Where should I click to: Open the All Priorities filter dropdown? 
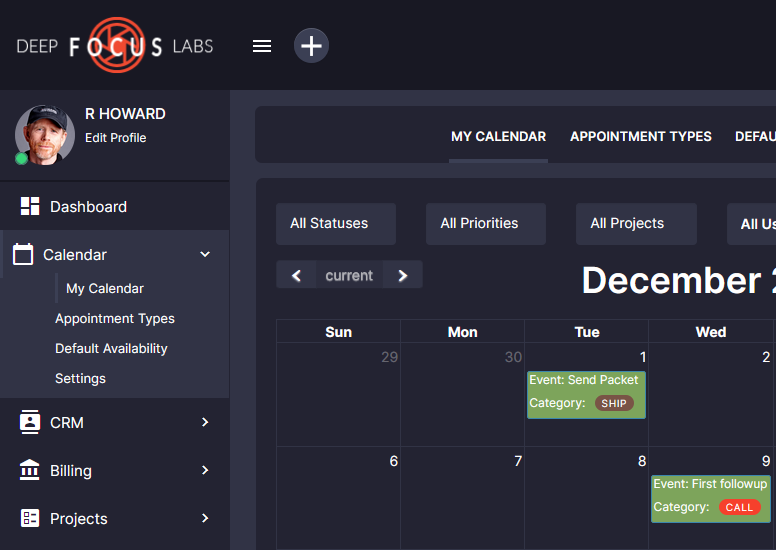pyautogui.click(x=486, y=224)
